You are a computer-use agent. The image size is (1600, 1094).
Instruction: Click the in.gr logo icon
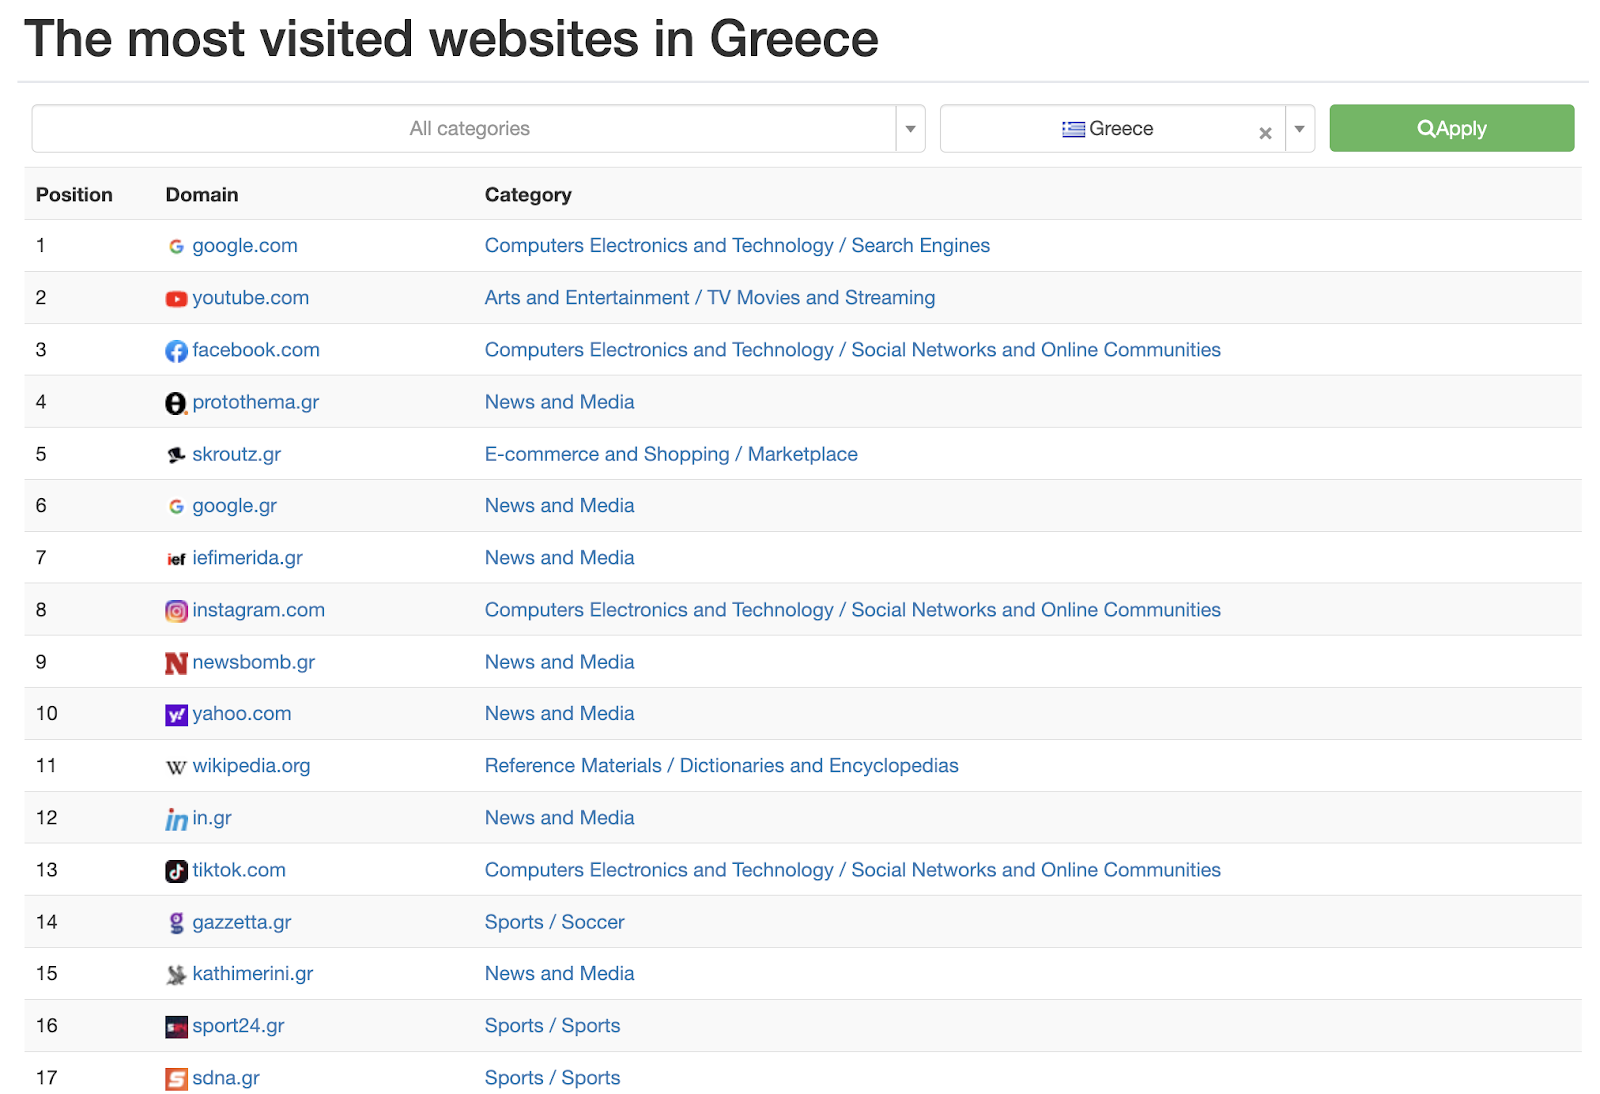(x=176, y=820)
